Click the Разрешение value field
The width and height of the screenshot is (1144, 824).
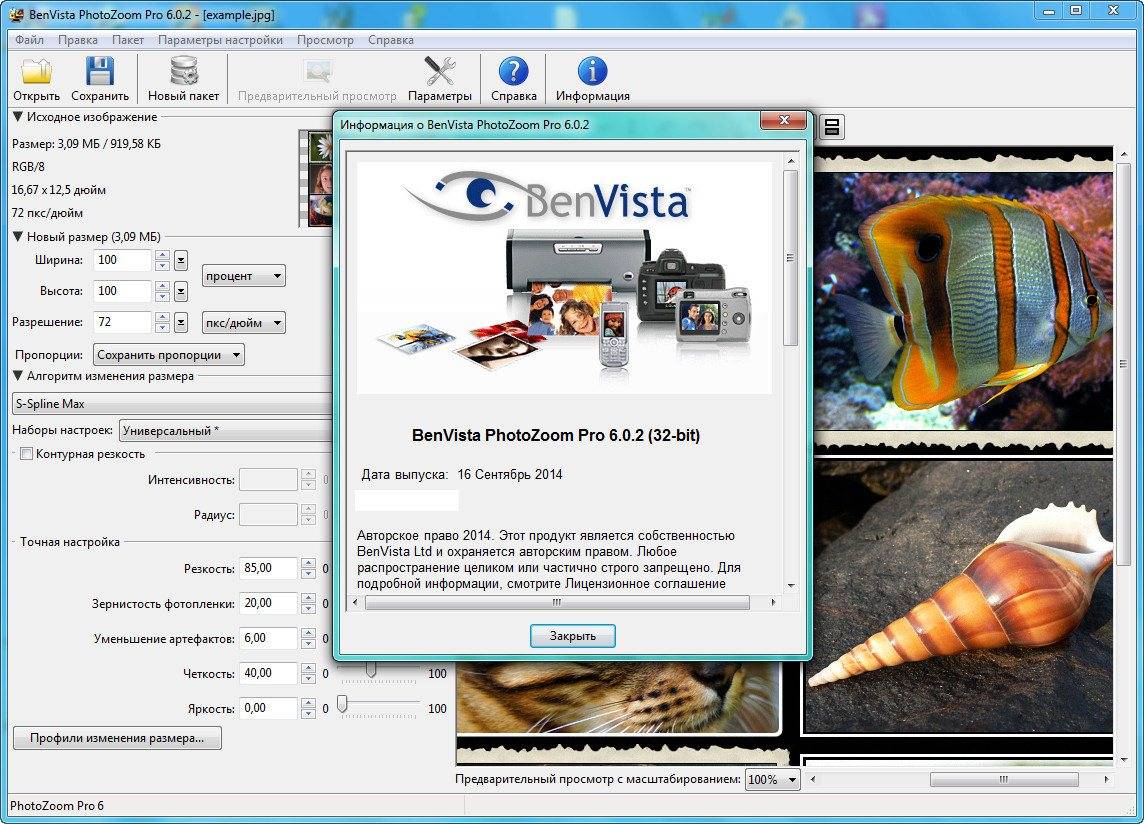123,323
